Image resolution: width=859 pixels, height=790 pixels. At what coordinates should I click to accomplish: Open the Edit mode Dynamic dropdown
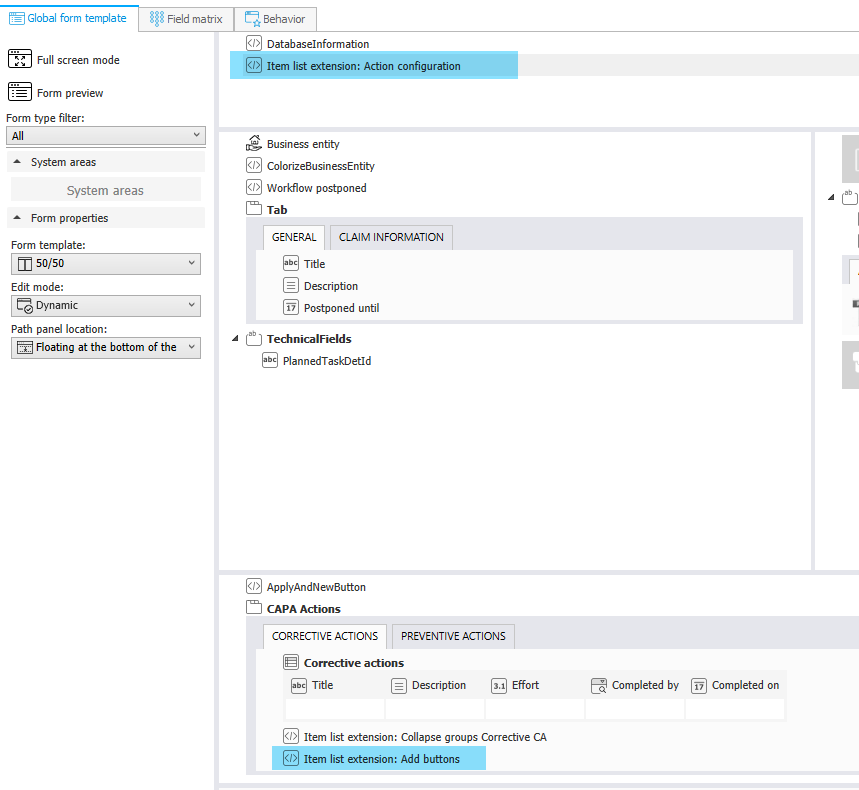click(105, 306)
